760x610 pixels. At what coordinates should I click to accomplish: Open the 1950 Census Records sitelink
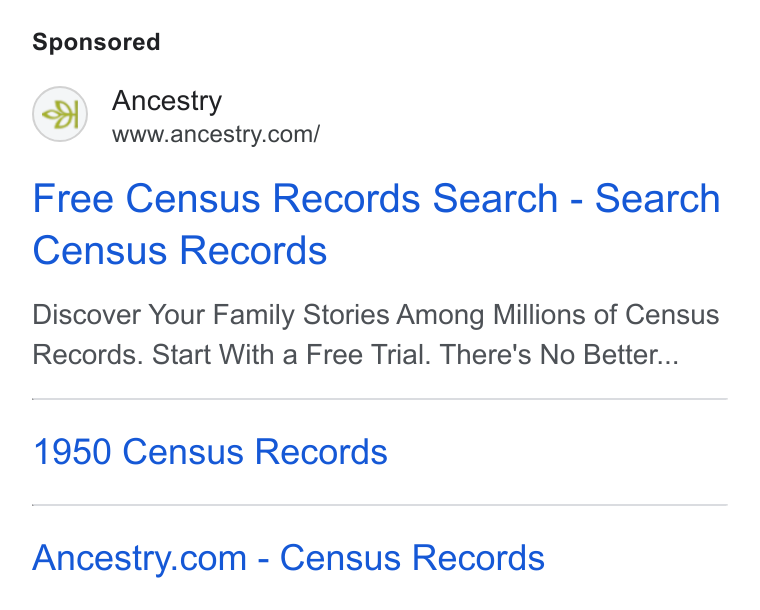click(x=210, y=452)
